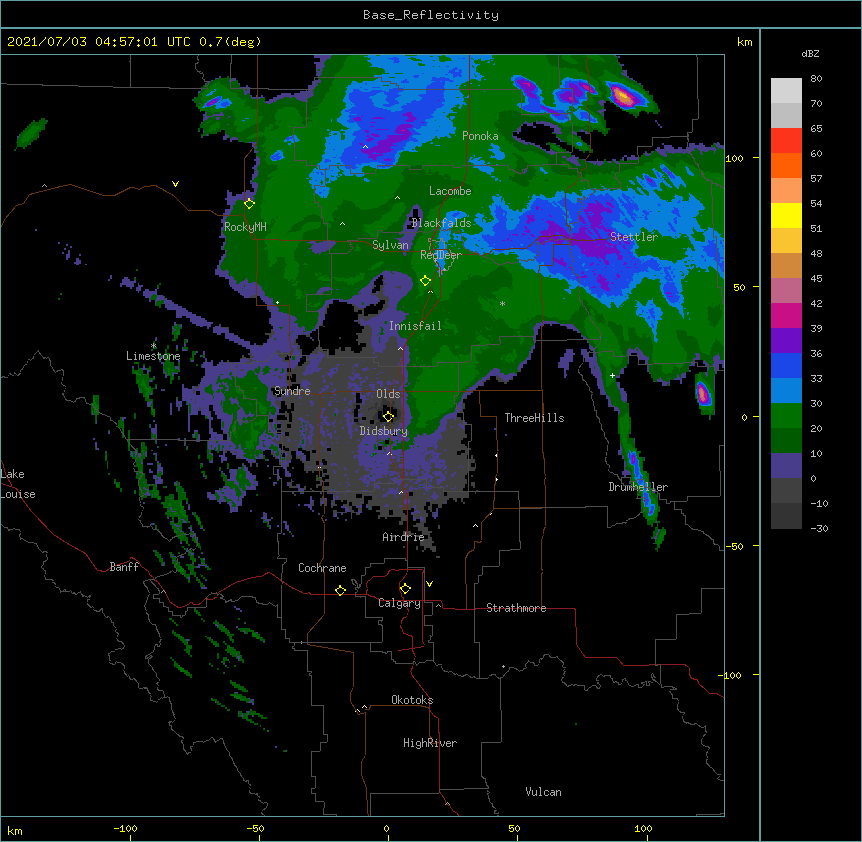
Task: Click the white asterisk above Limestone label
Action: coord(153,346)
